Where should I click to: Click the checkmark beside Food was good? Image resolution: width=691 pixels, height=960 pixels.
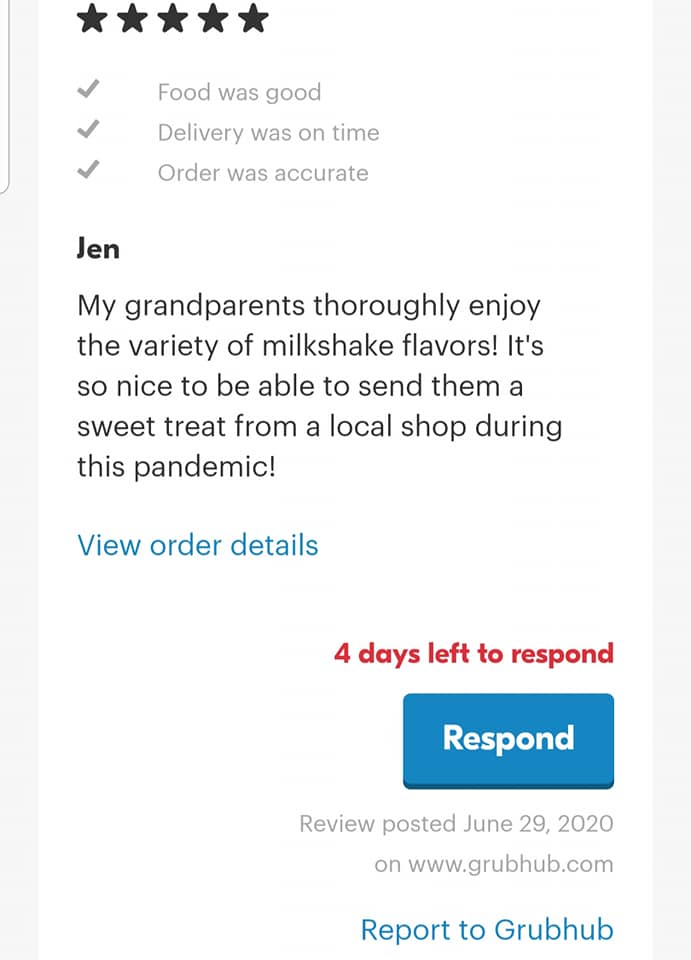coord(88,91)
